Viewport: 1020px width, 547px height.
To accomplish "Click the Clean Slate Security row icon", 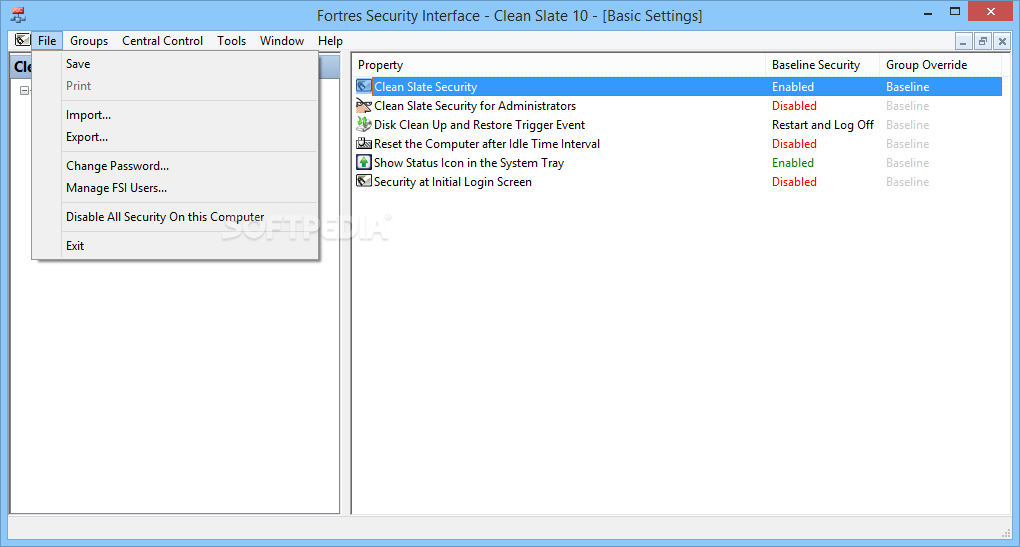I will pos(364,87).
